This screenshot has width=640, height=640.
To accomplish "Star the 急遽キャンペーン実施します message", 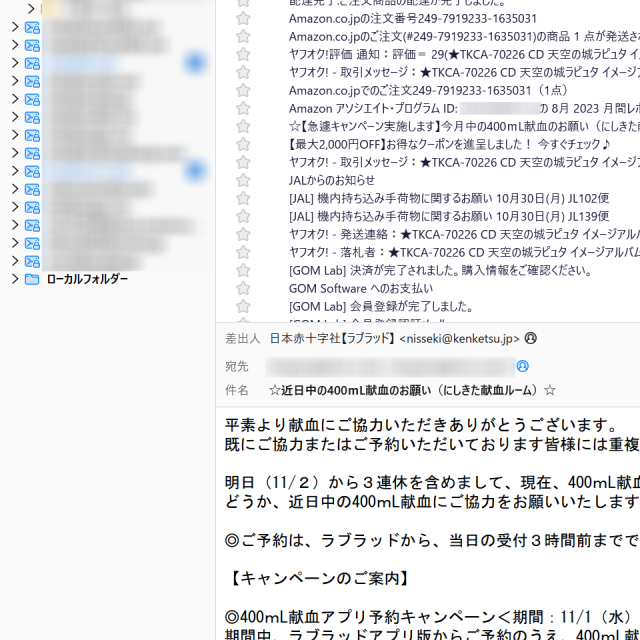I will coord(243,126).
